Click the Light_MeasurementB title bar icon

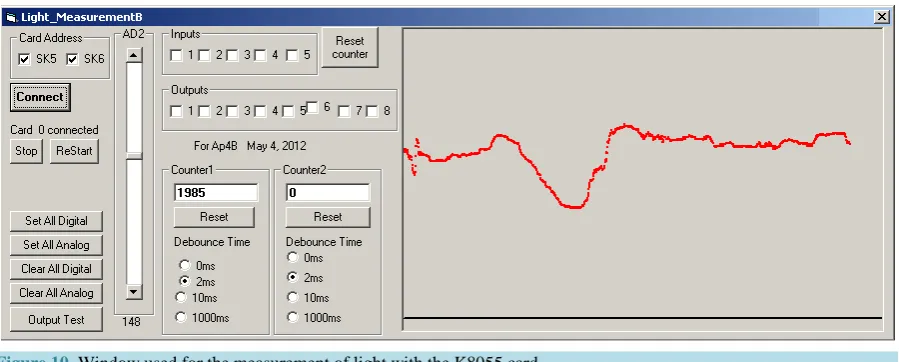pyautogui.click(x=11, y=17)
